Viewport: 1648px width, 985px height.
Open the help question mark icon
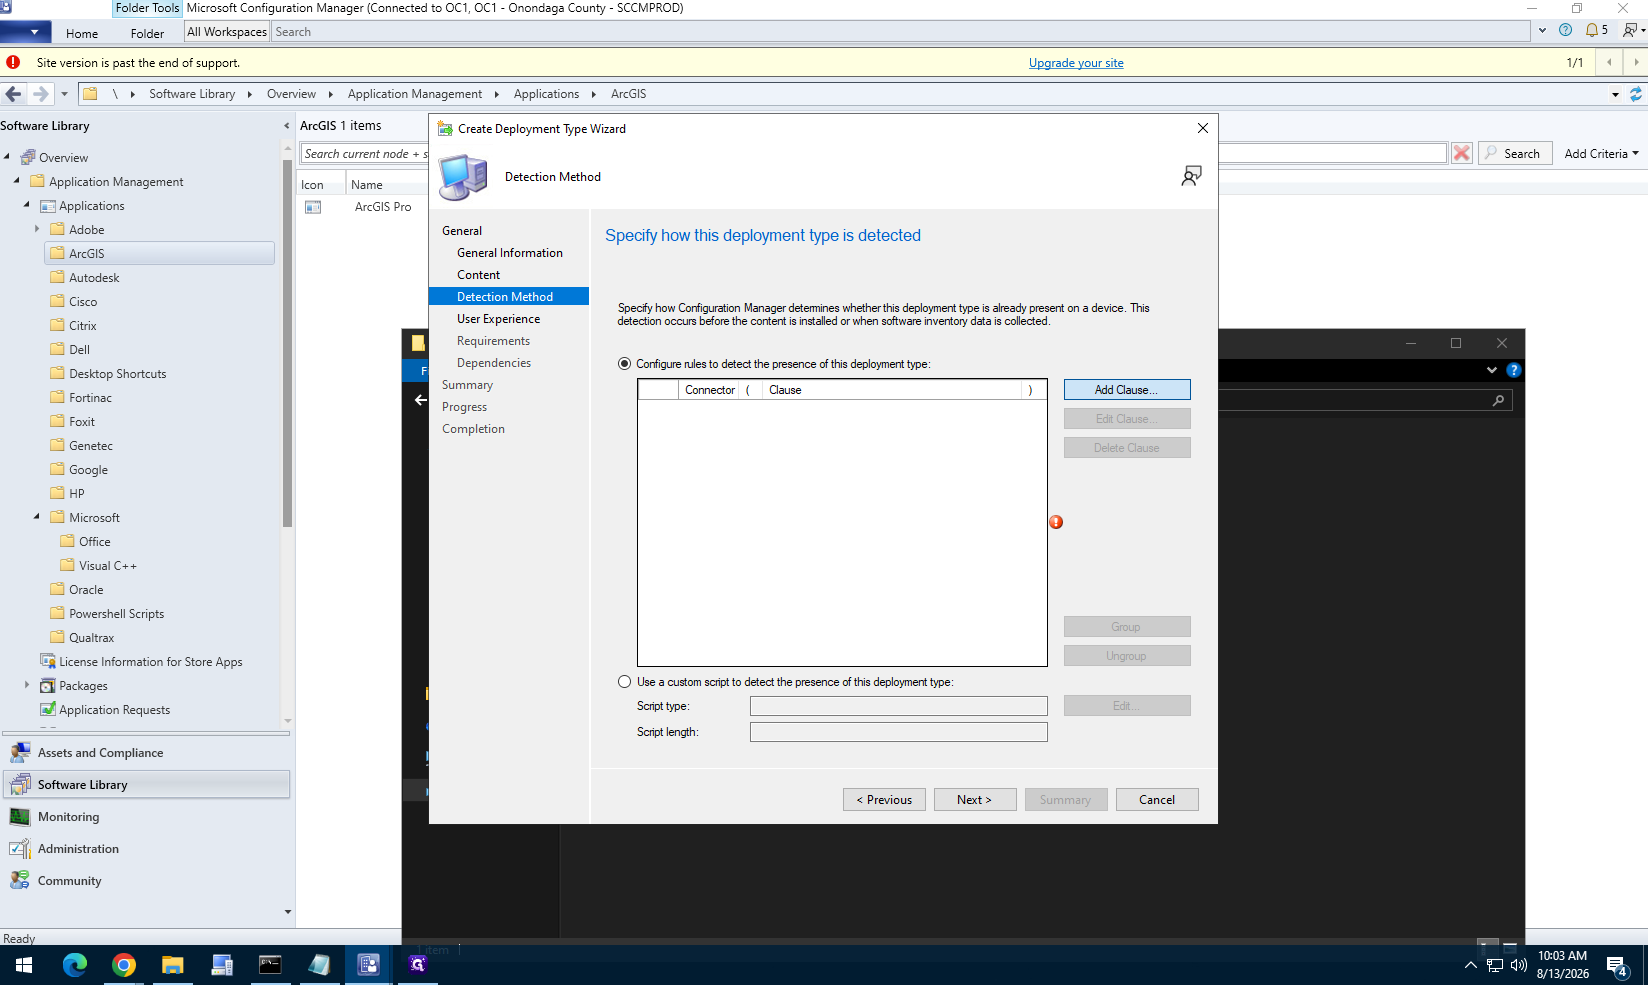pyautogui.click(x=1565, y=30)
